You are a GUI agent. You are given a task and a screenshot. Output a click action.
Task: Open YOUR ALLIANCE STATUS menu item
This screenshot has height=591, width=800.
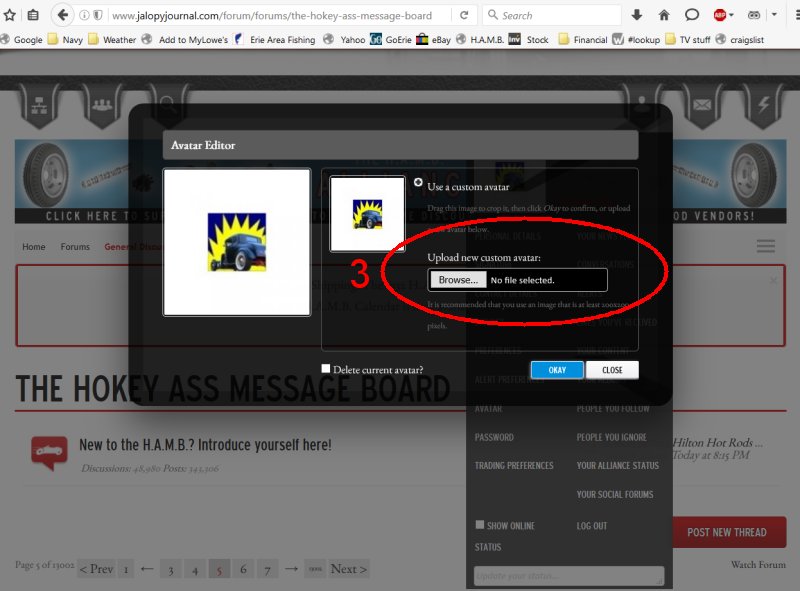tap(617, 465)
